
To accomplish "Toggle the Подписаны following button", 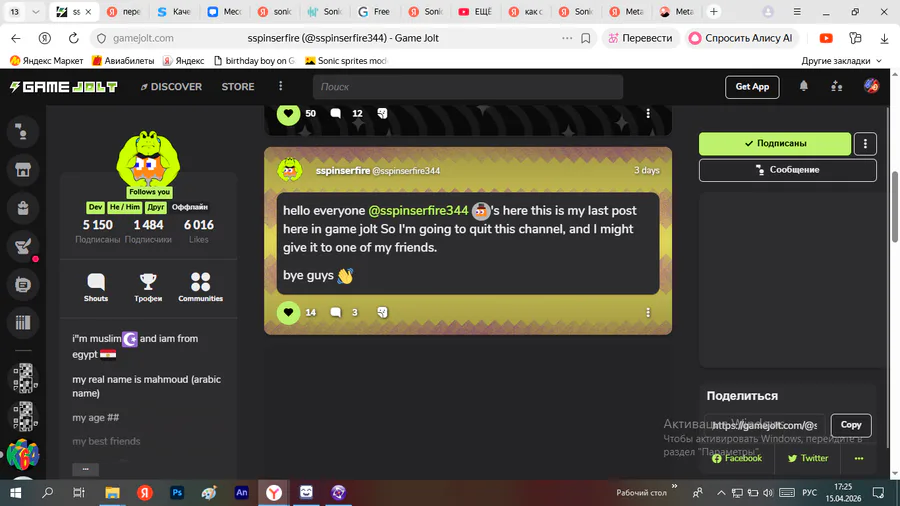I will click(774, 143).
